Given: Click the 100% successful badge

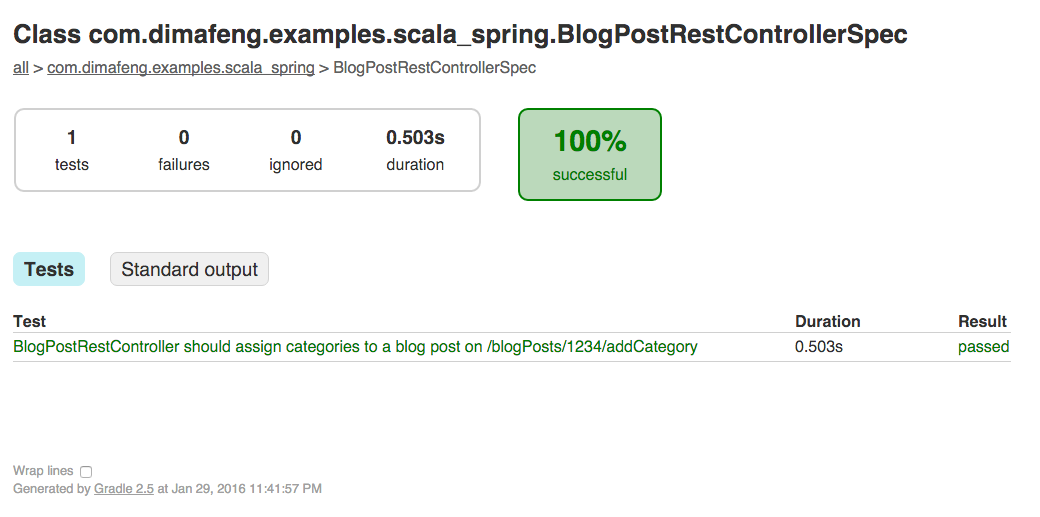Looking at the screenshot, I should click(x=590, y=155).
